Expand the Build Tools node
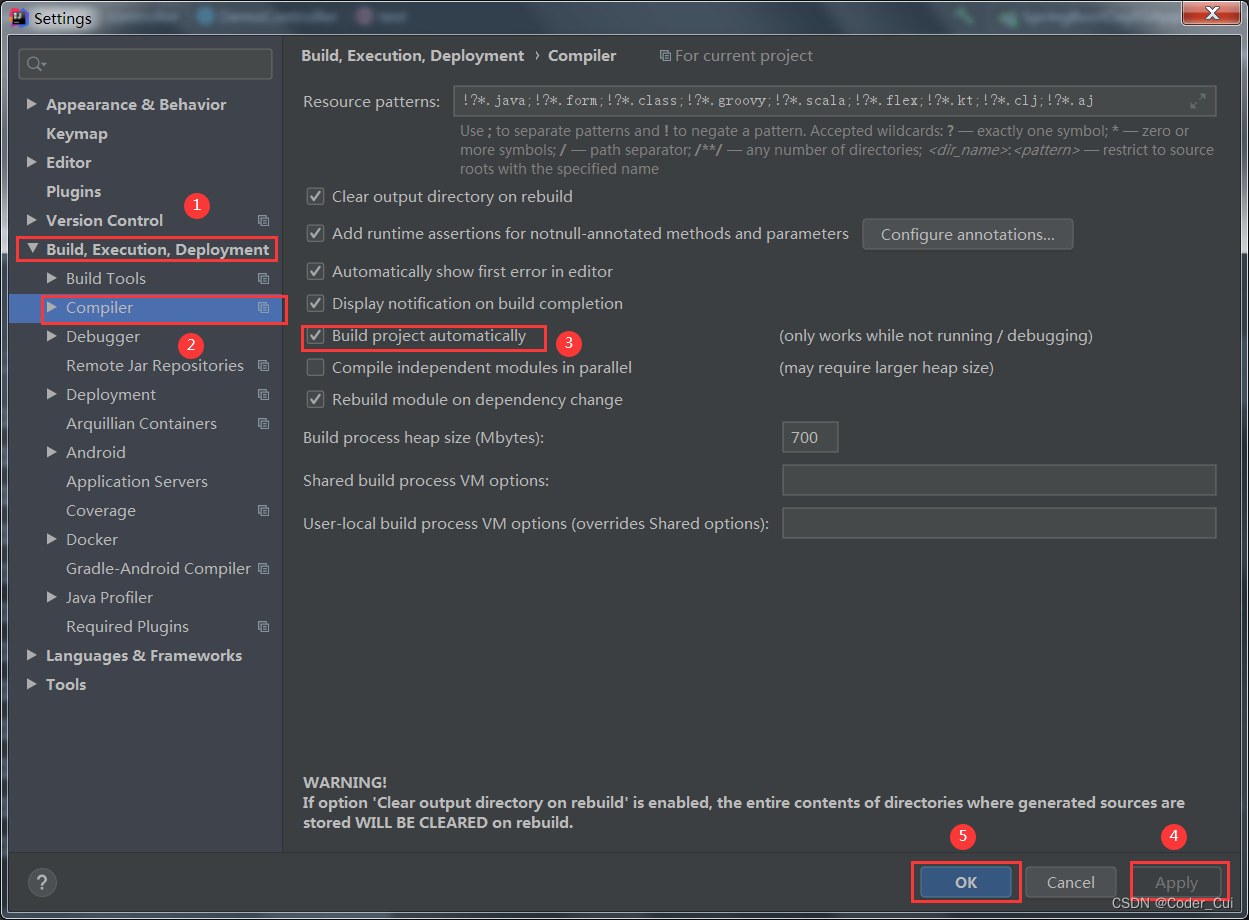Viewport: 1249px width, 920px height. (x=52, y=278)
